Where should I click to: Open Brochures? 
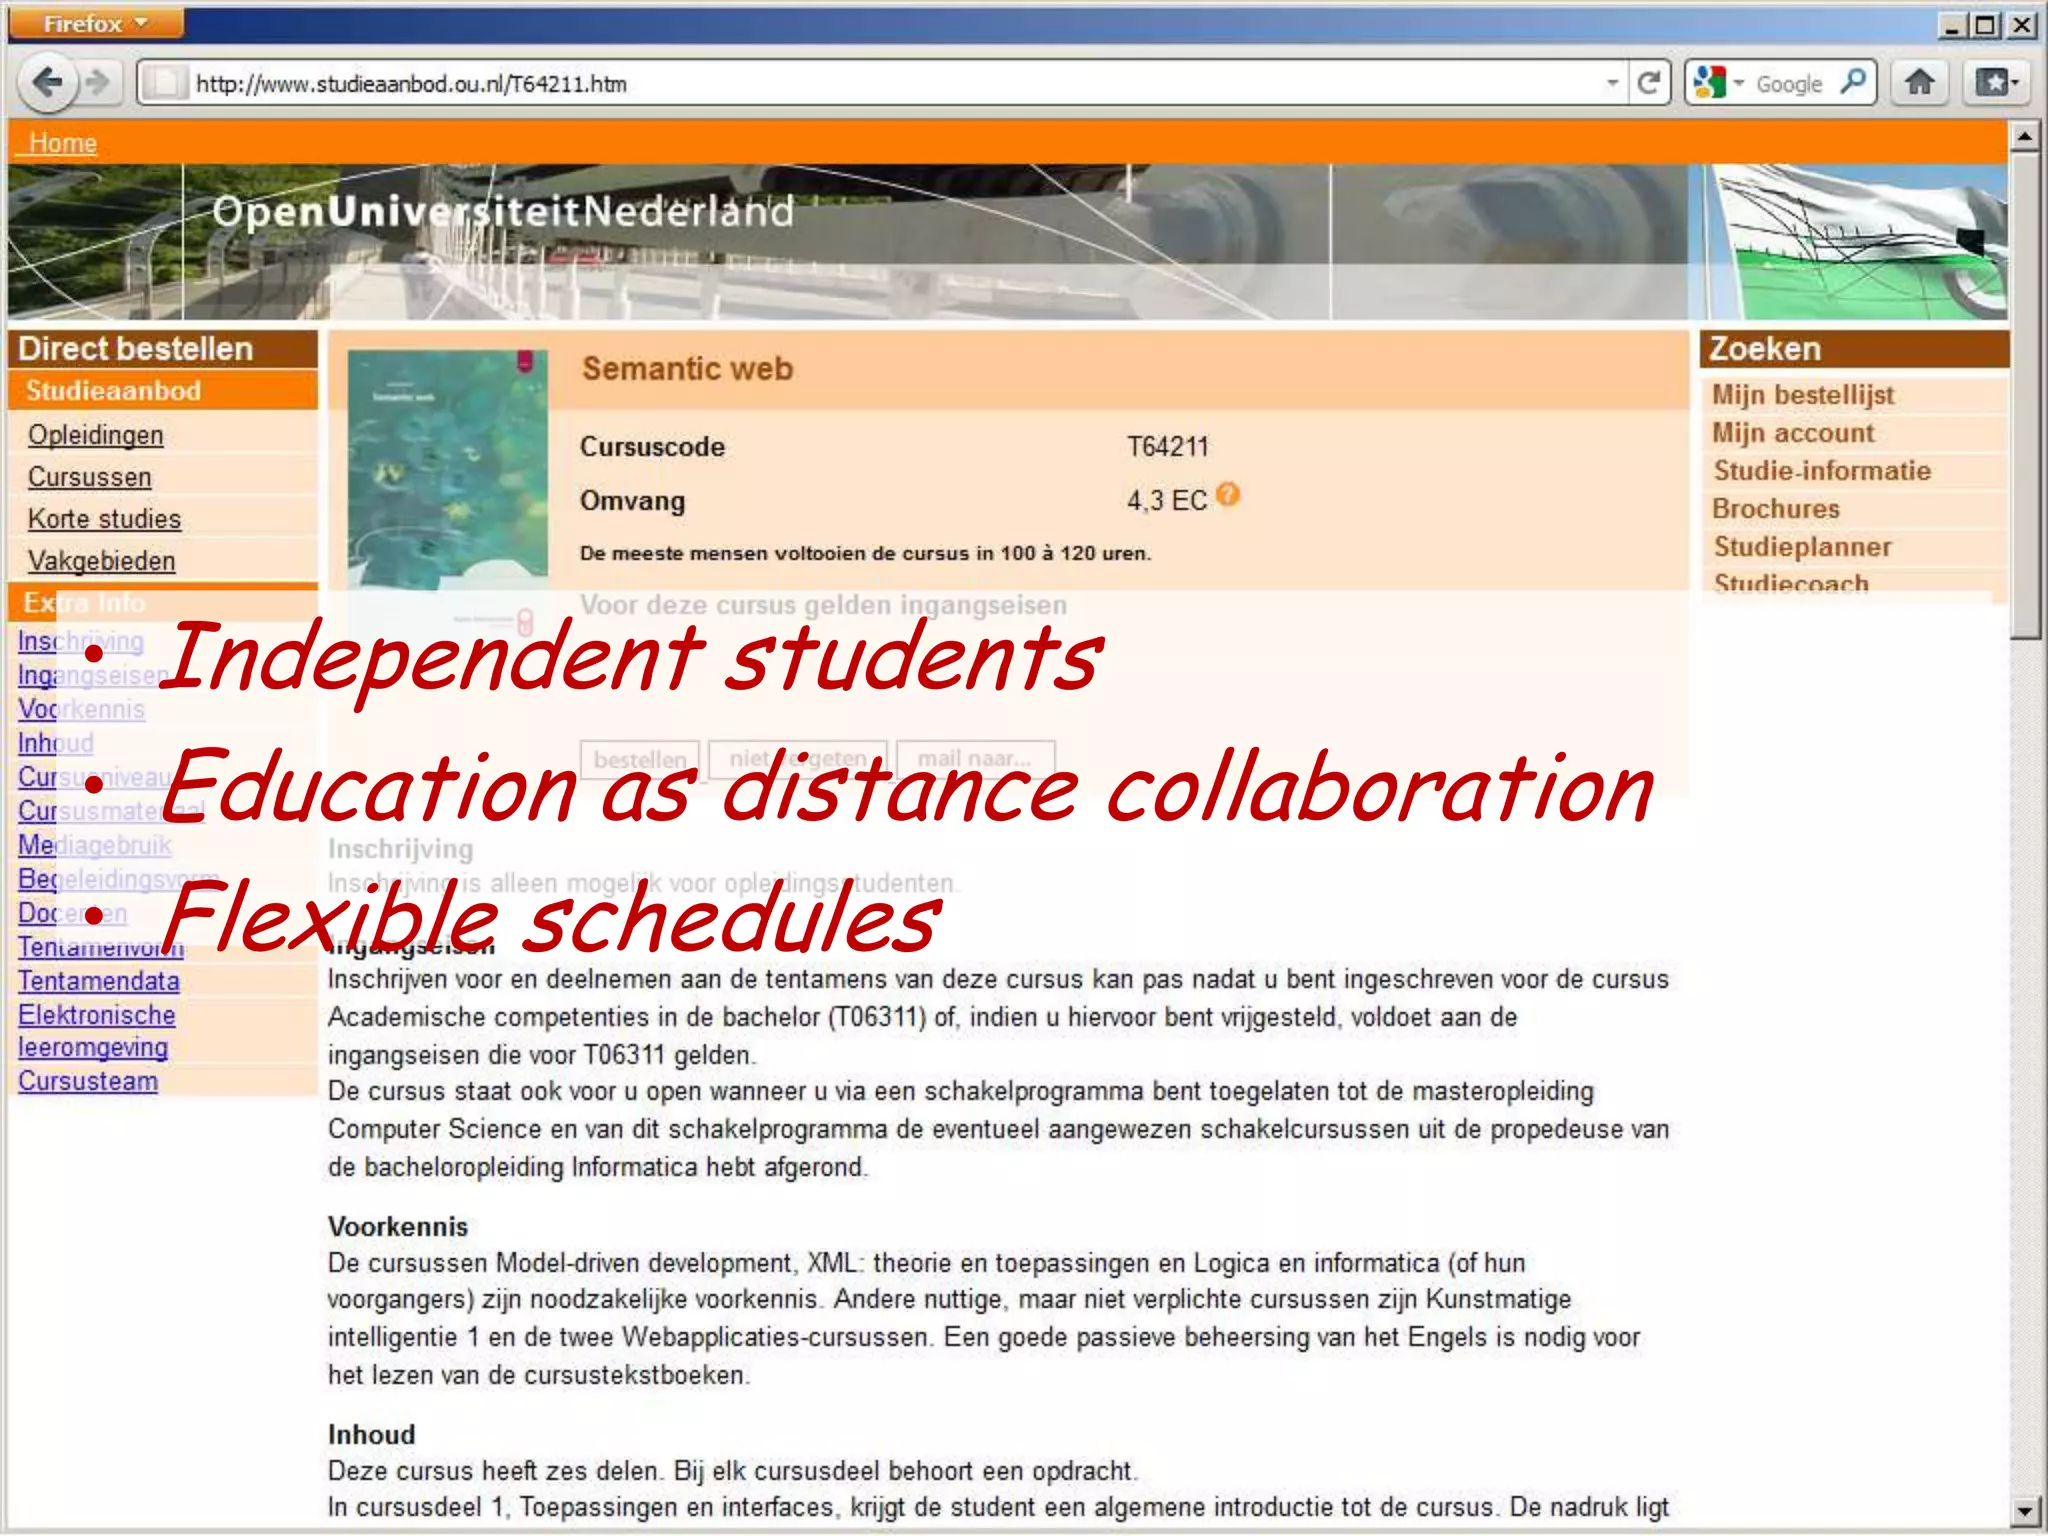coord(1775,509)
